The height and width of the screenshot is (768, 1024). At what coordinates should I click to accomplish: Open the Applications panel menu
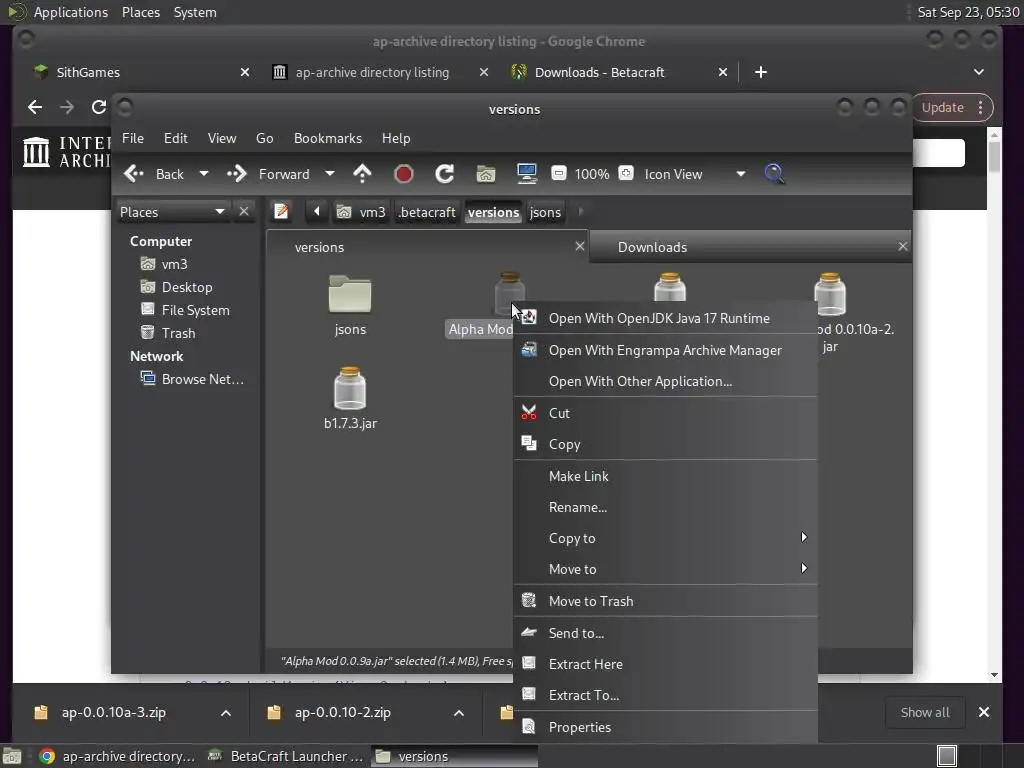point(71,12)
